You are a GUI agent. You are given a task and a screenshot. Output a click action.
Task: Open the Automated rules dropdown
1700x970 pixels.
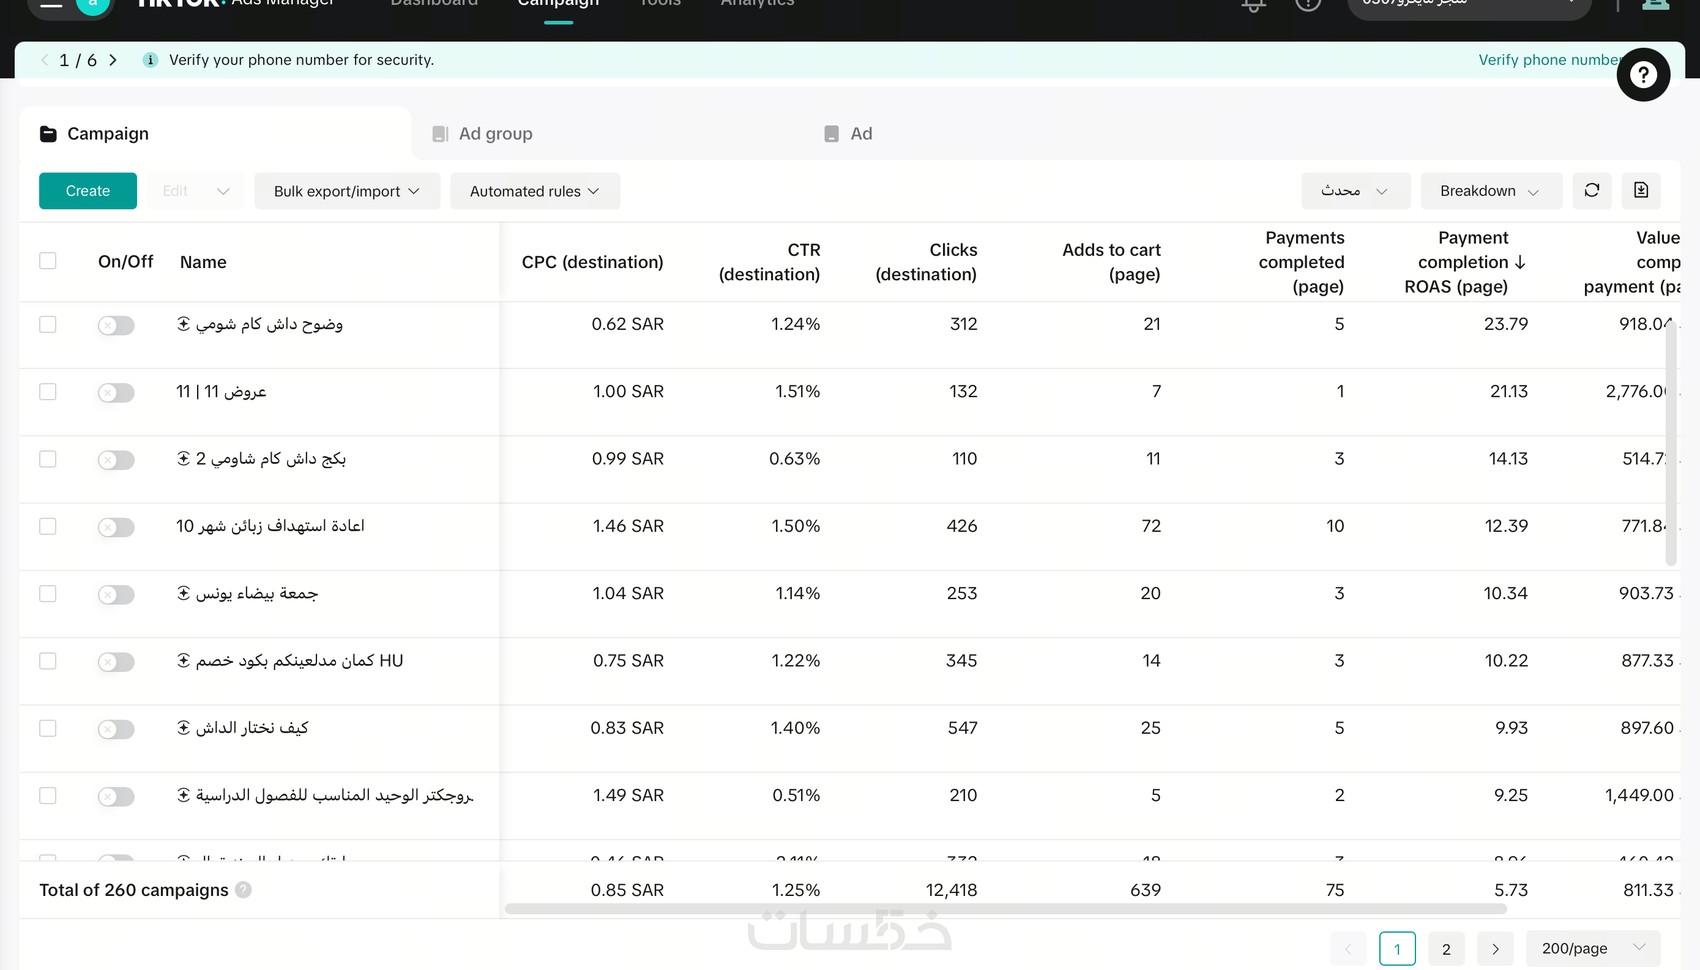534,191
